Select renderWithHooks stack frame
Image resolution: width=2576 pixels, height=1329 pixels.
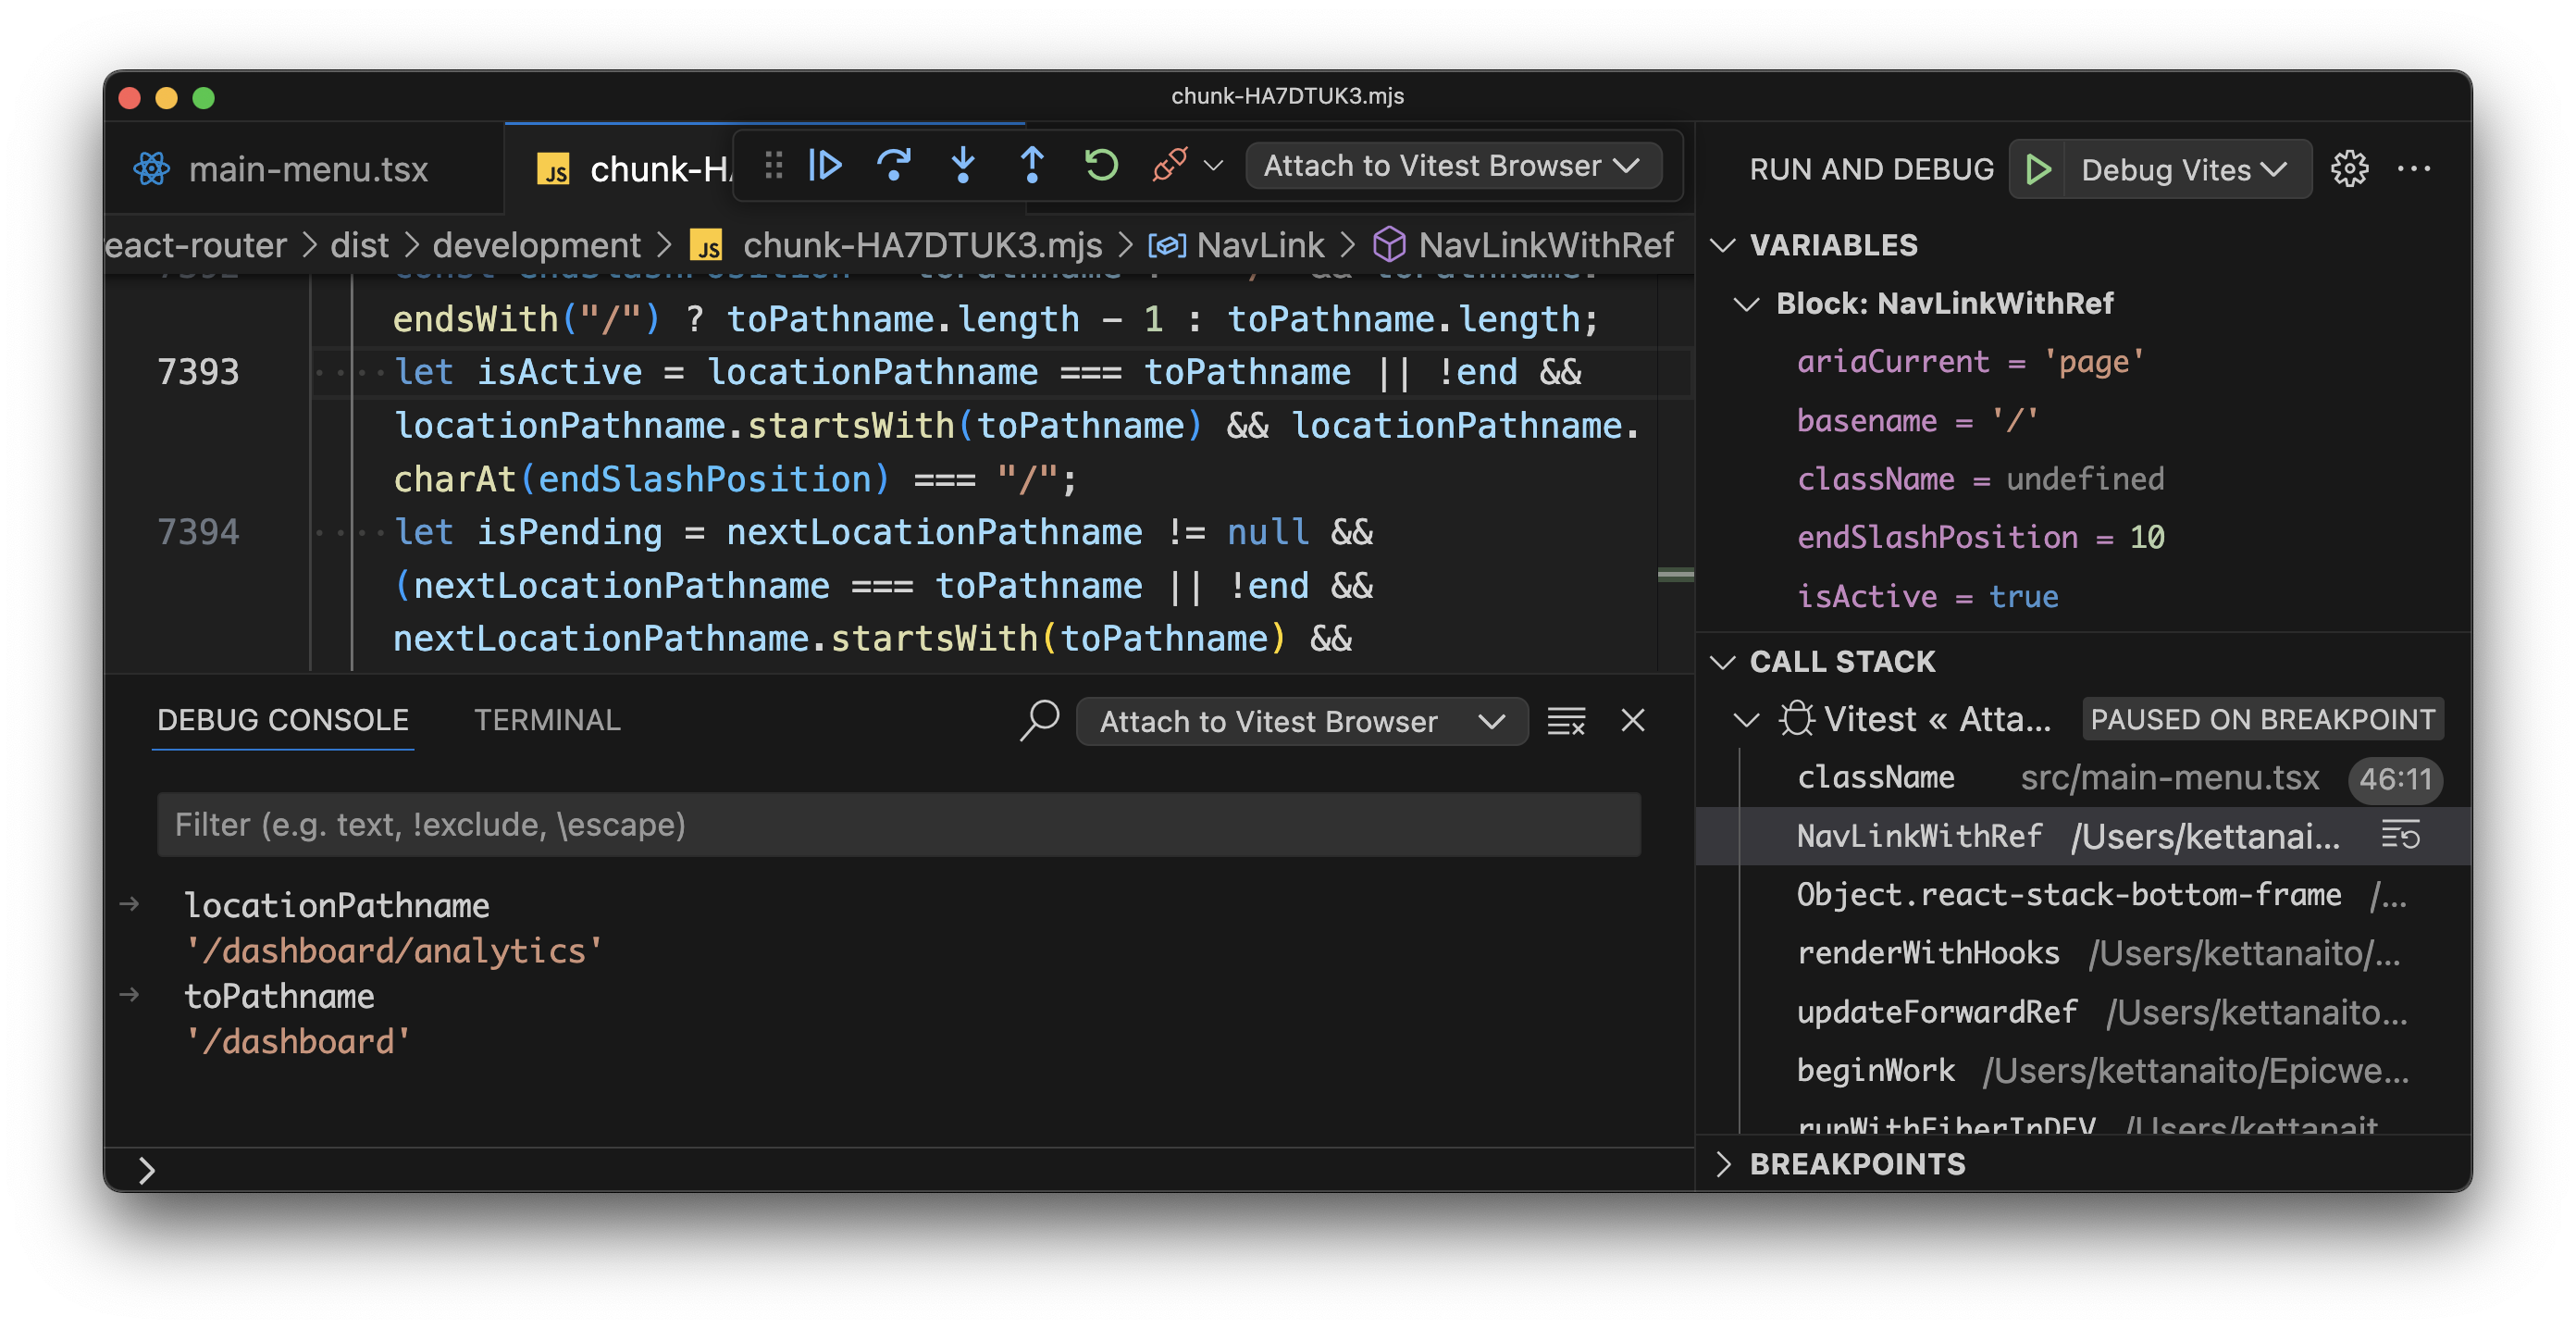click(x=2084, y=954)
